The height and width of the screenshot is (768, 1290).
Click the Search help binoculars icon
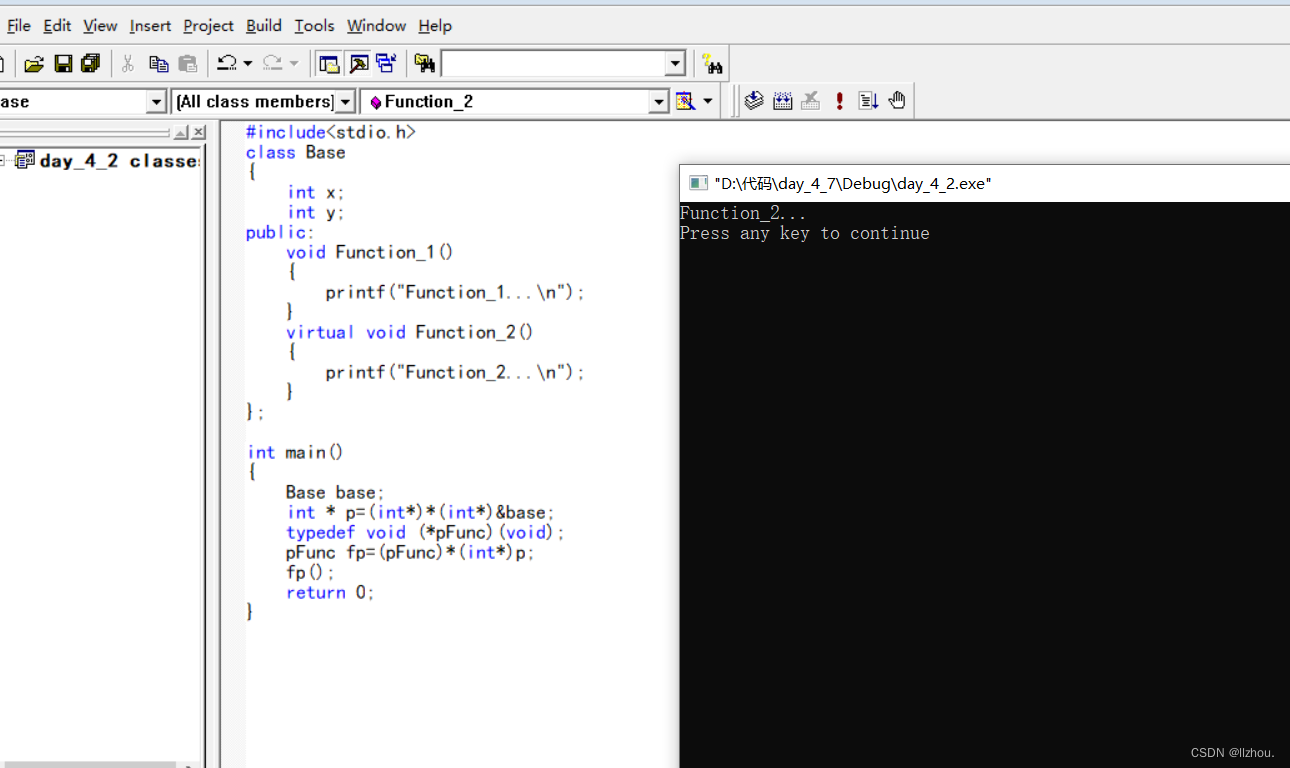point(712,64)
